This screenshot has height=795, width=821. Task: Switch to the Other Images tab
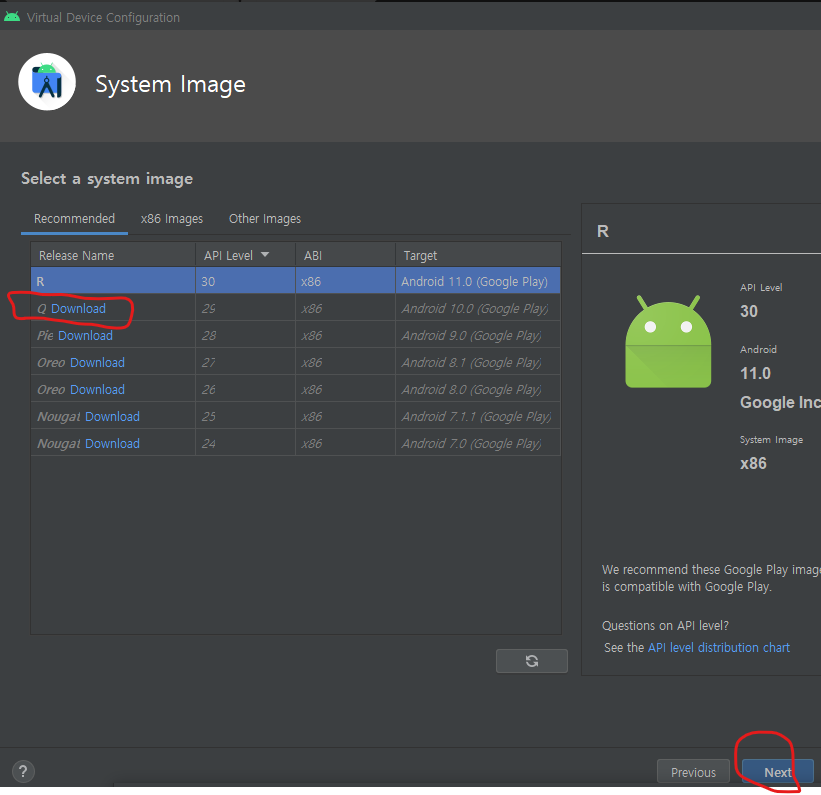click(265, 218)
